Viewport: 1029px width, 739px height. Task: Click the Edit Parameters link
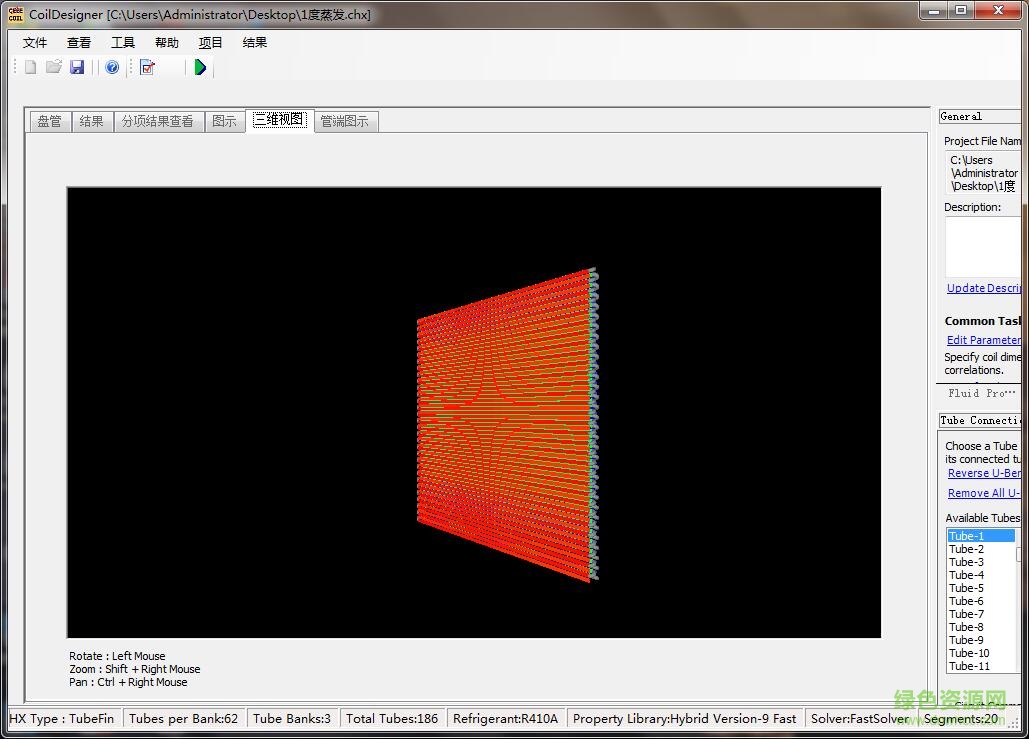pyautogui.click(x=983, y=340)
